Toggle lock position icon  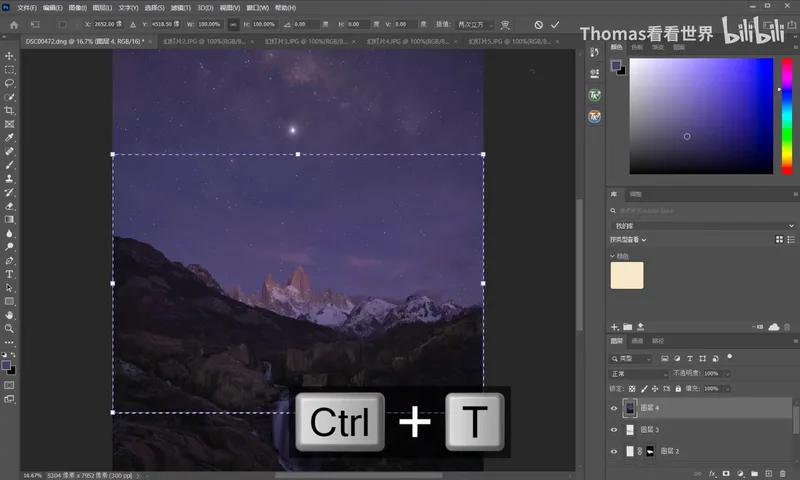[x=655, y=389]
